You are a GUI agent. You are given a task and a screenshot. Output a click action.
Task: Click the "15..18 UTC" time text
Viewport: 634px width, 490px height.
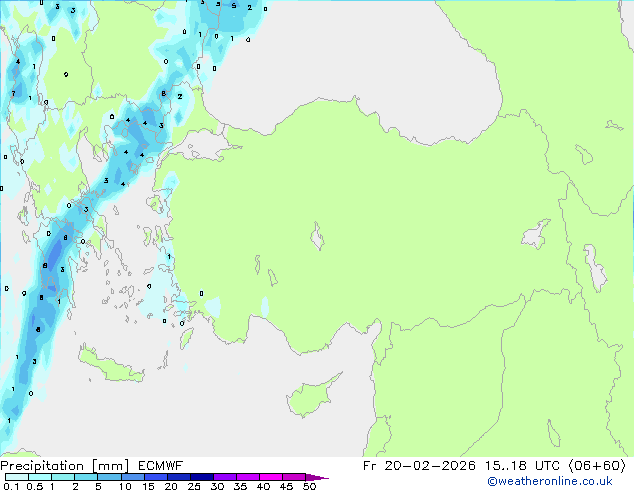pos(522,466)
